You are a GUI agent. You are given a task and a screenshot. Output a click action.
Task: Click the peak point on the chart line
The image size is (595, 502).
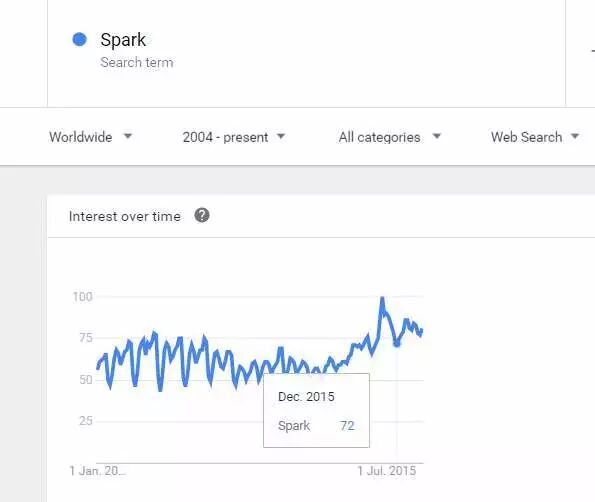click(382, 299)
